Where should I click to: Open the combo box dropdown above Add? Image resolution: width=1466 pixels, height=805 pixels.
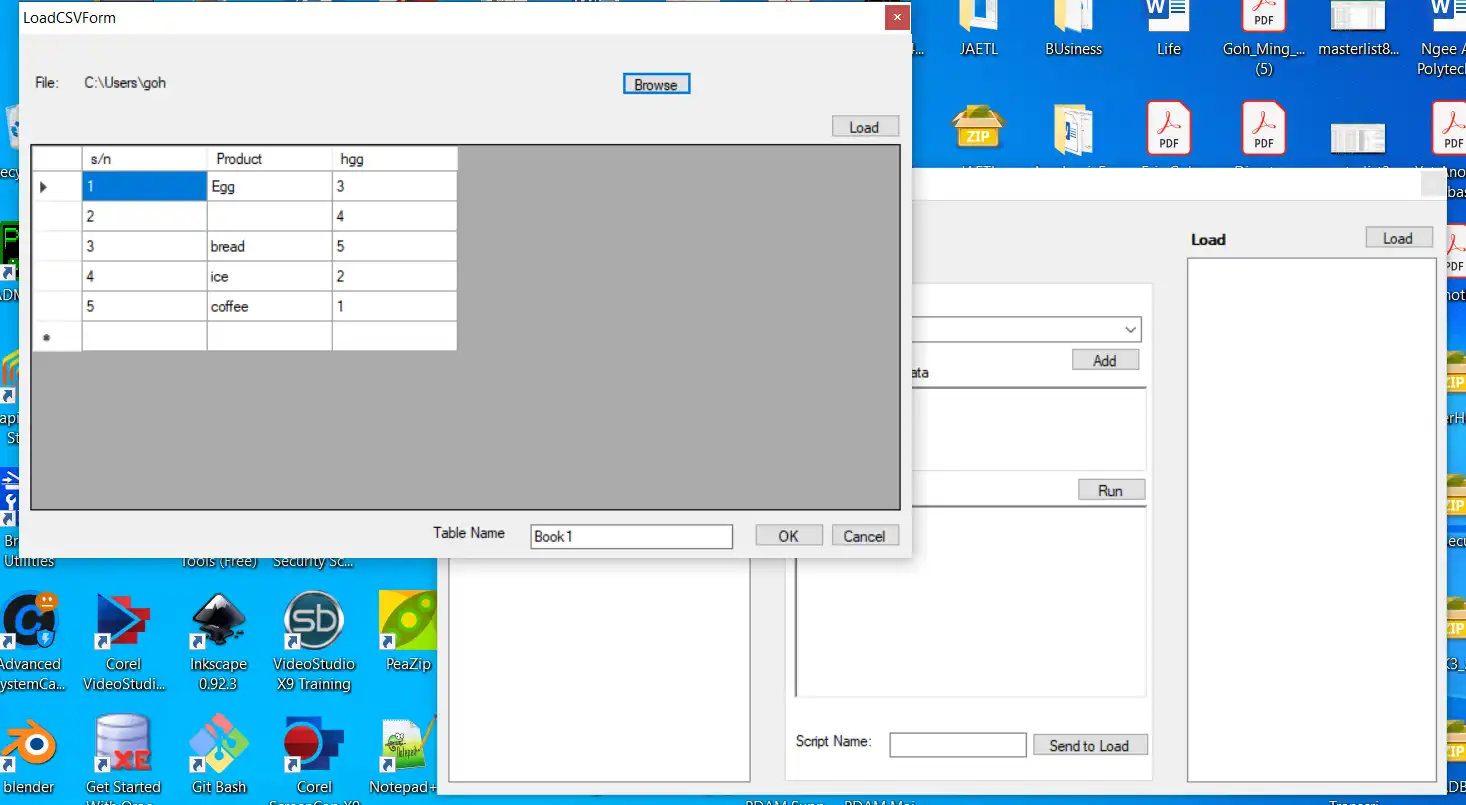click(1131, 330)
